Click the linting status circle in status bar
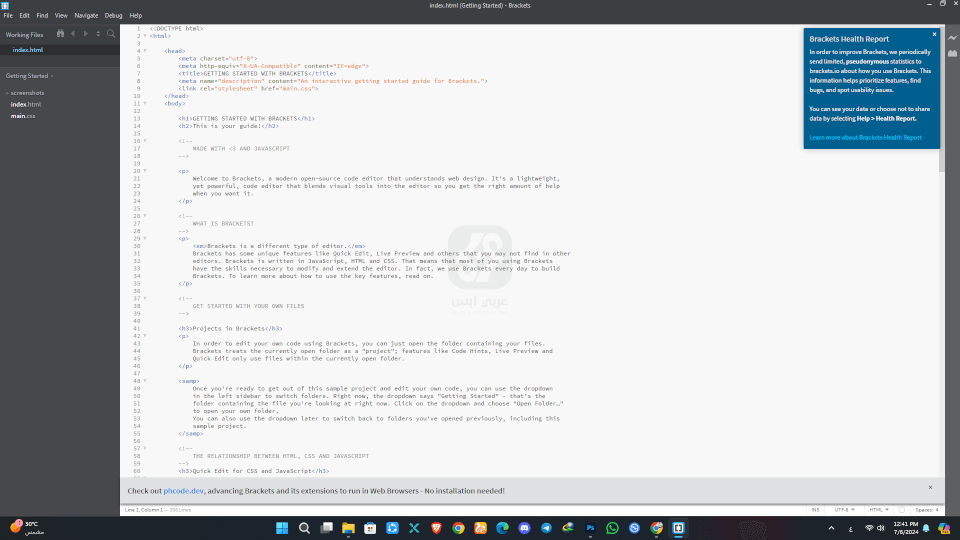Image resolution: width=960 pixels, height=540 pixels. pos(902,510)
